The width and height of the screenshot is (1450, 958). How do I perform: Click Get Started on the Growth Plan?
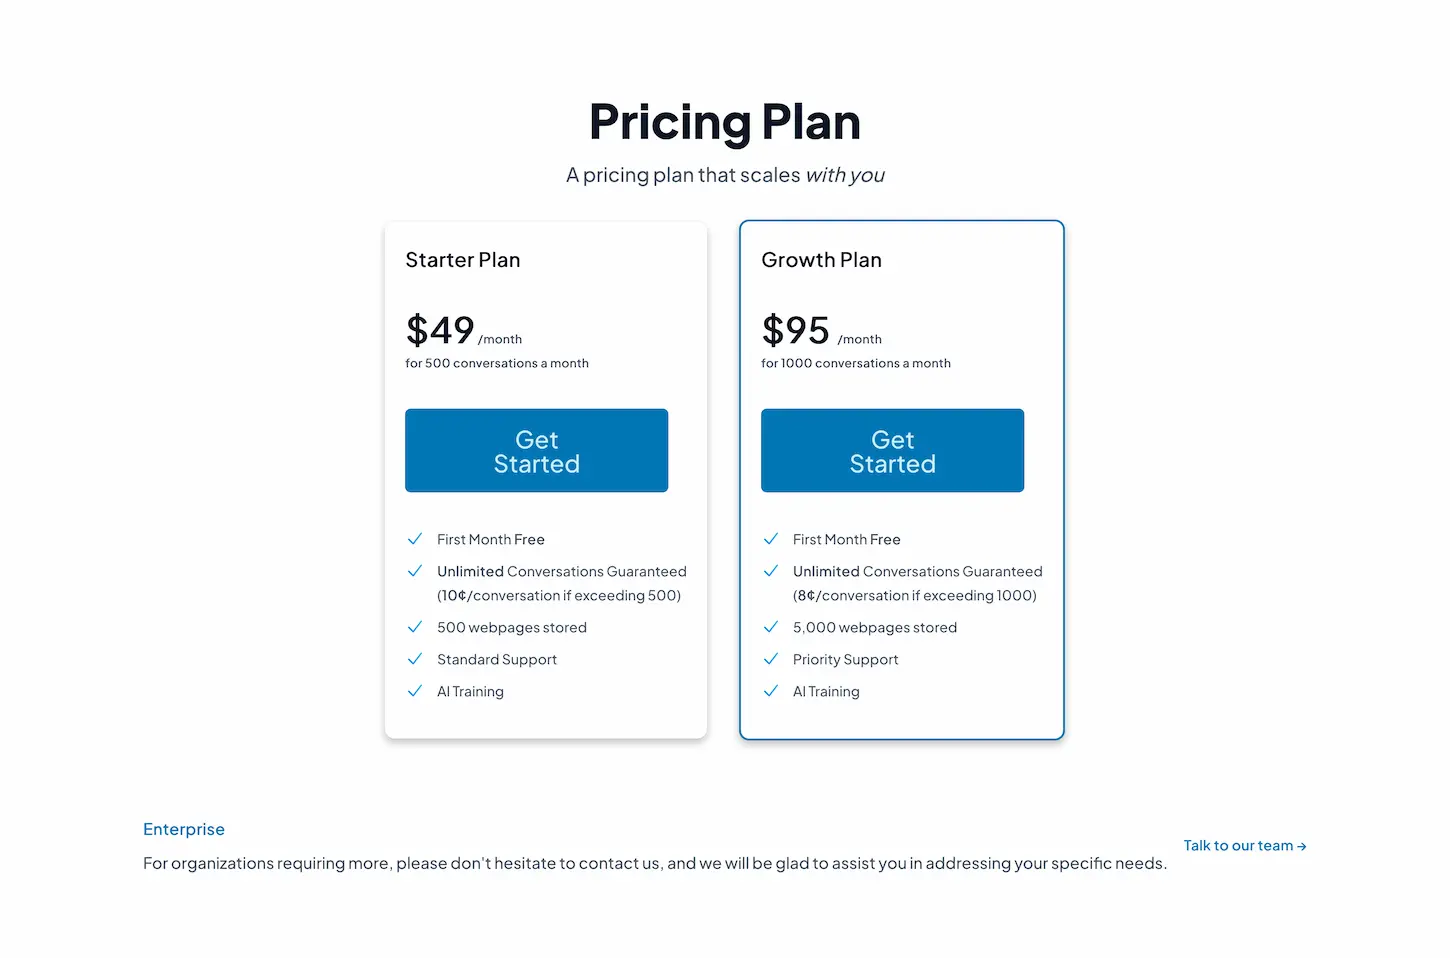(x=892, y=450)
